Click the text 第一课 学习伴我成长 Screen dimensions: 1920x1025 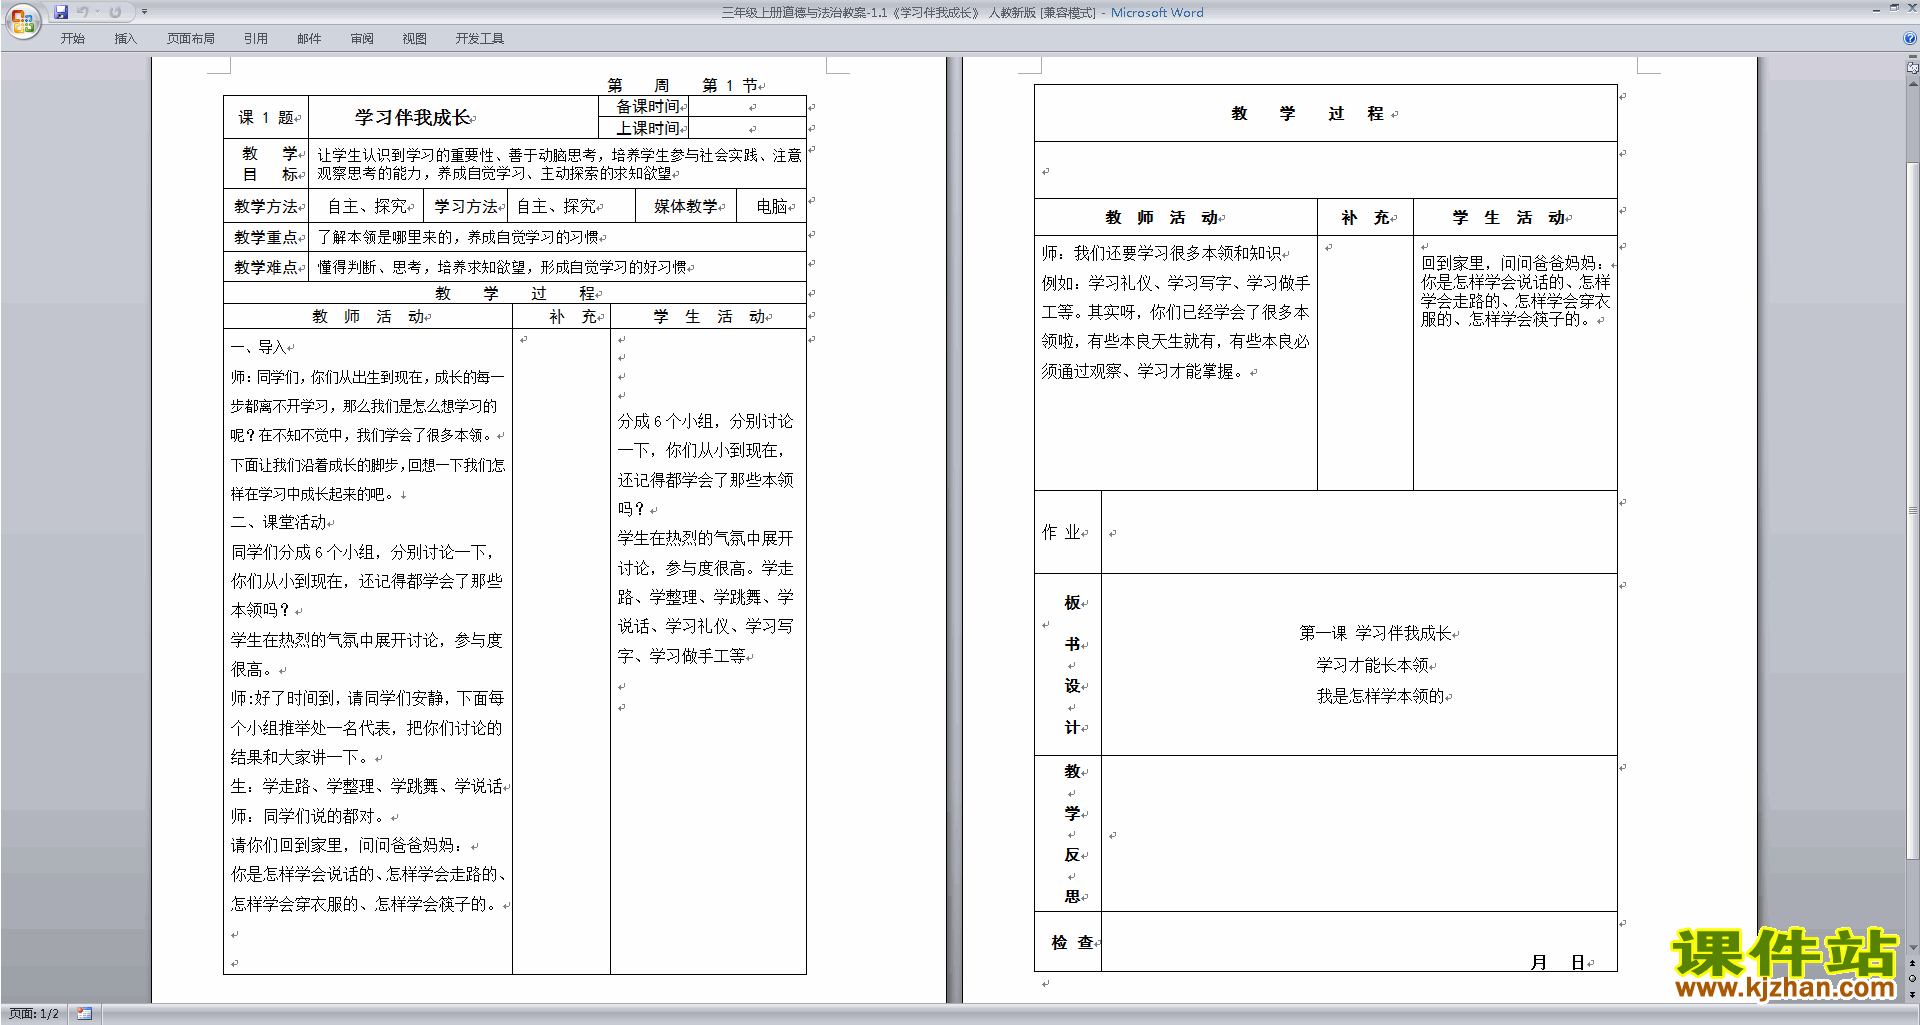tap(1375, 633)
